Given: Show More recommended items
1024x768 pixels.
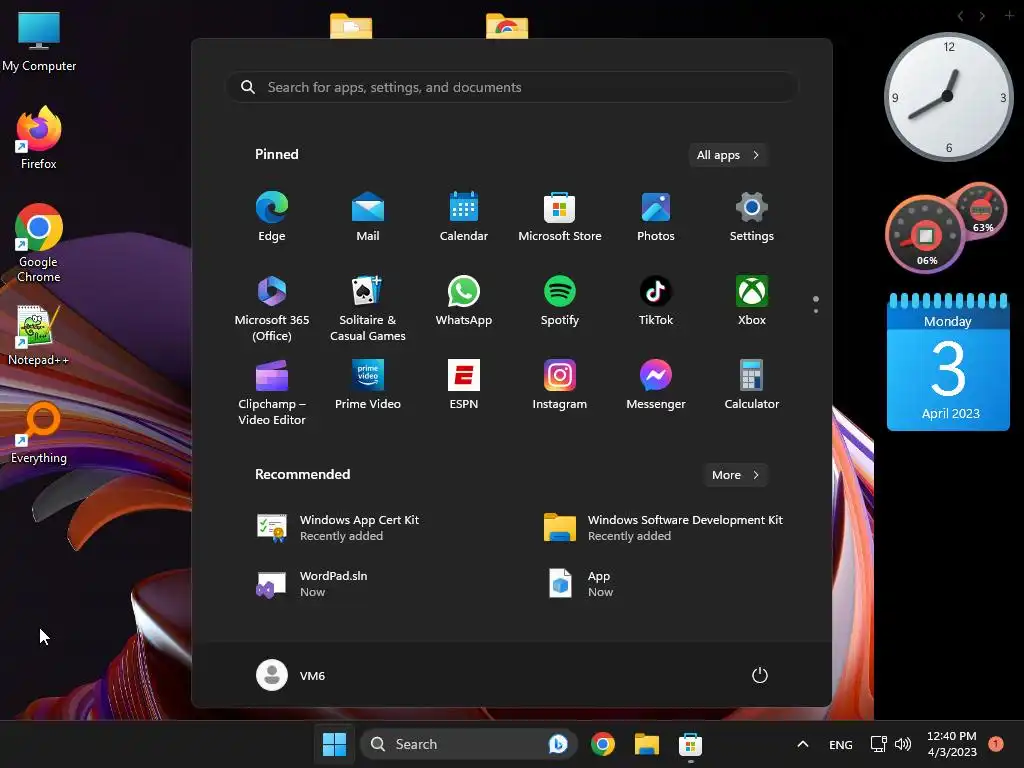Looking at the screenshot, I should tap(735, 475).
